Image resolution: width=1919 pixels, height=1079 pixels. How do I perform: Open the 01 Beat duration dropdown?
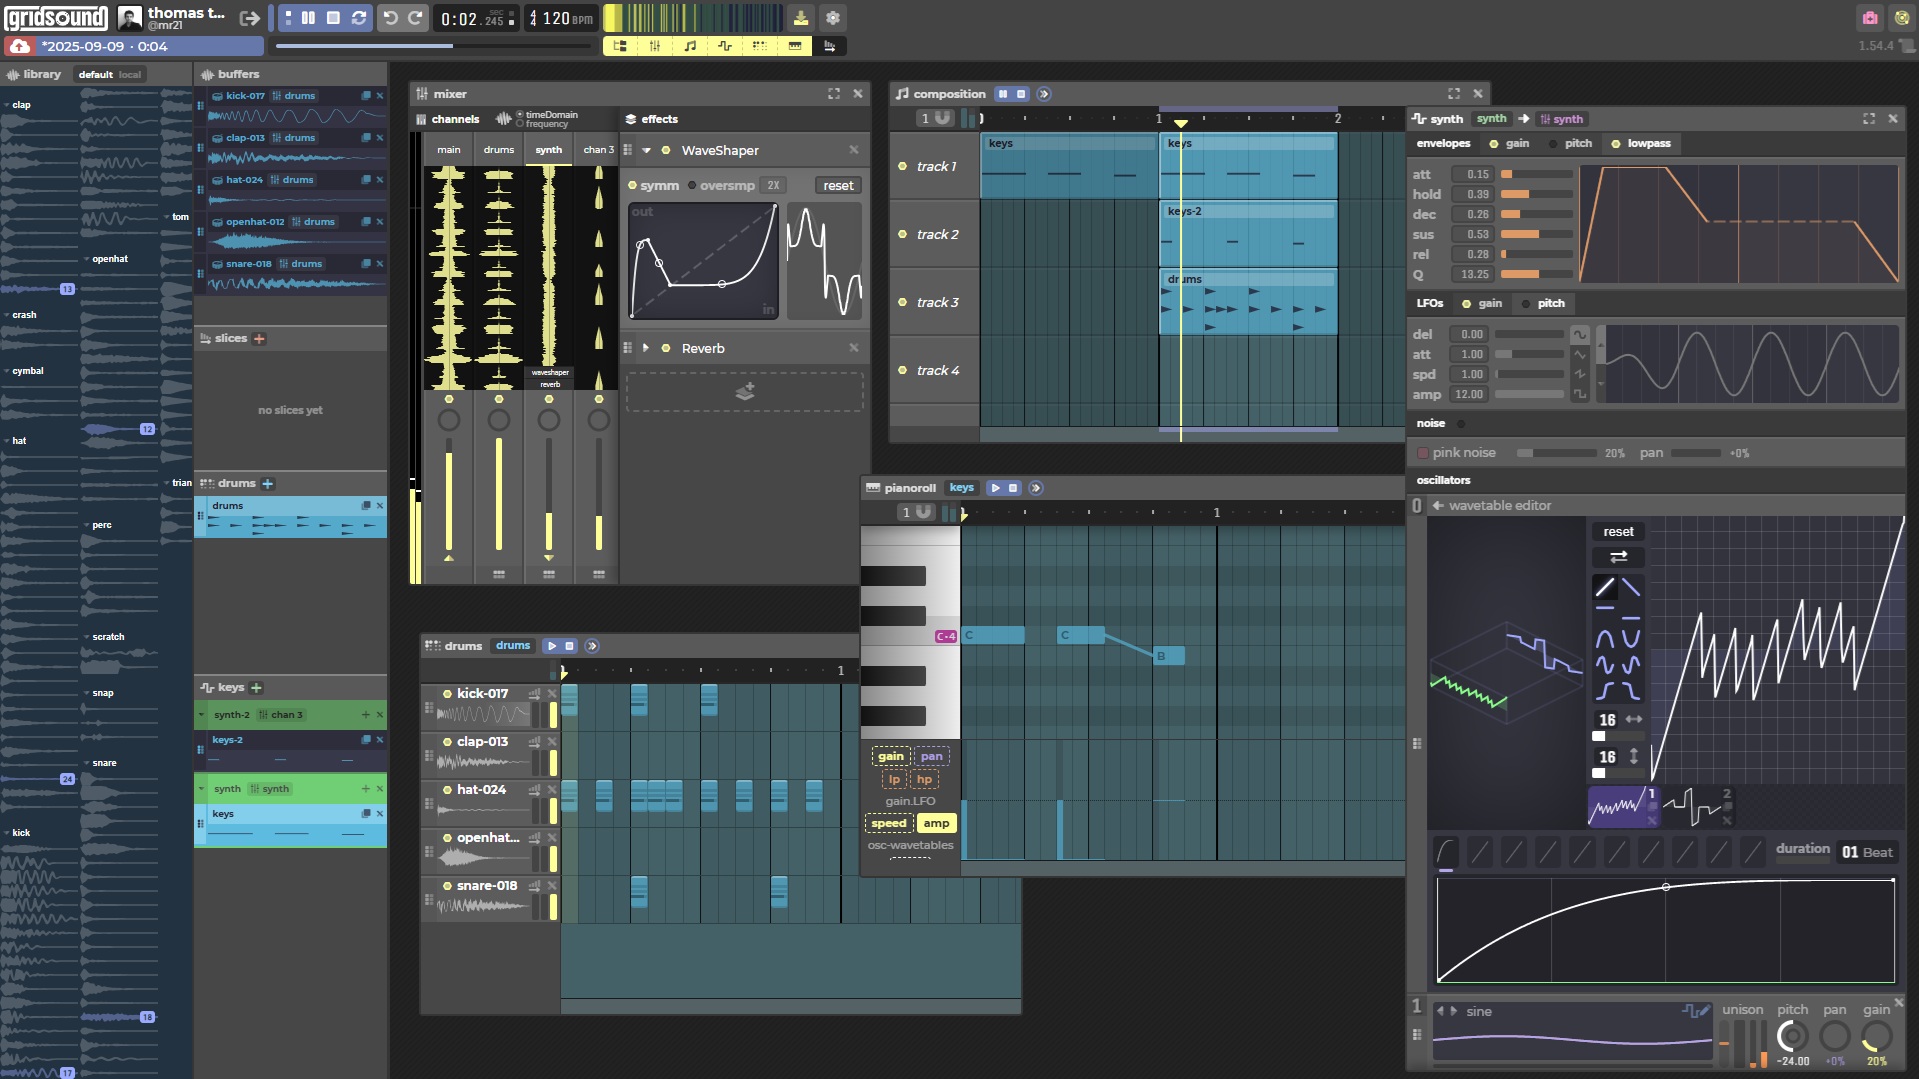click(1868, 853)
